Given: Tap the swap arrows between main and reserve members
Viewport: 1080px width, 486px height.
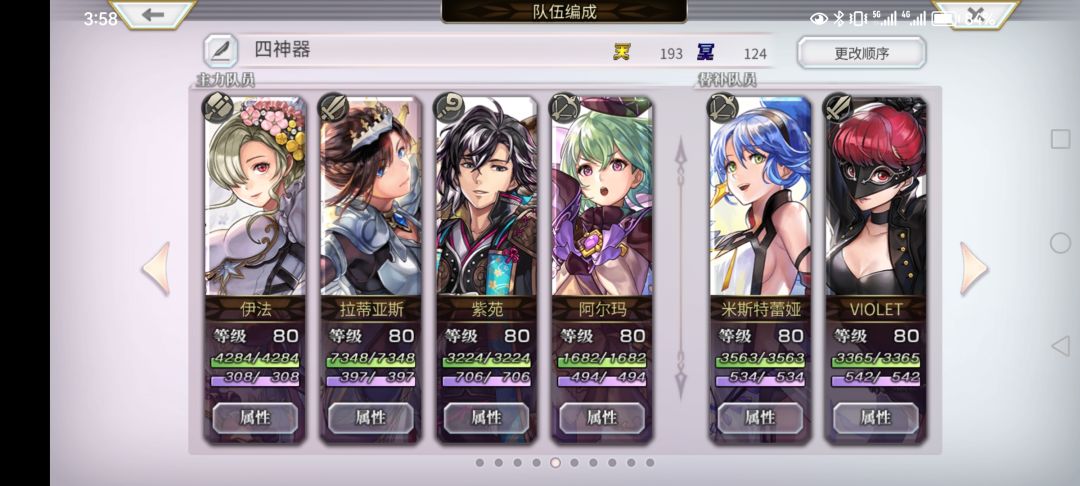Looking at the screenshot, I should 681,269.
